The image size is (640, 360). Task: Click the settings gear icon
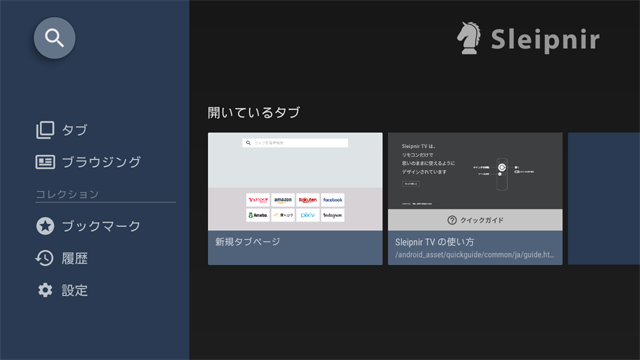45,290
